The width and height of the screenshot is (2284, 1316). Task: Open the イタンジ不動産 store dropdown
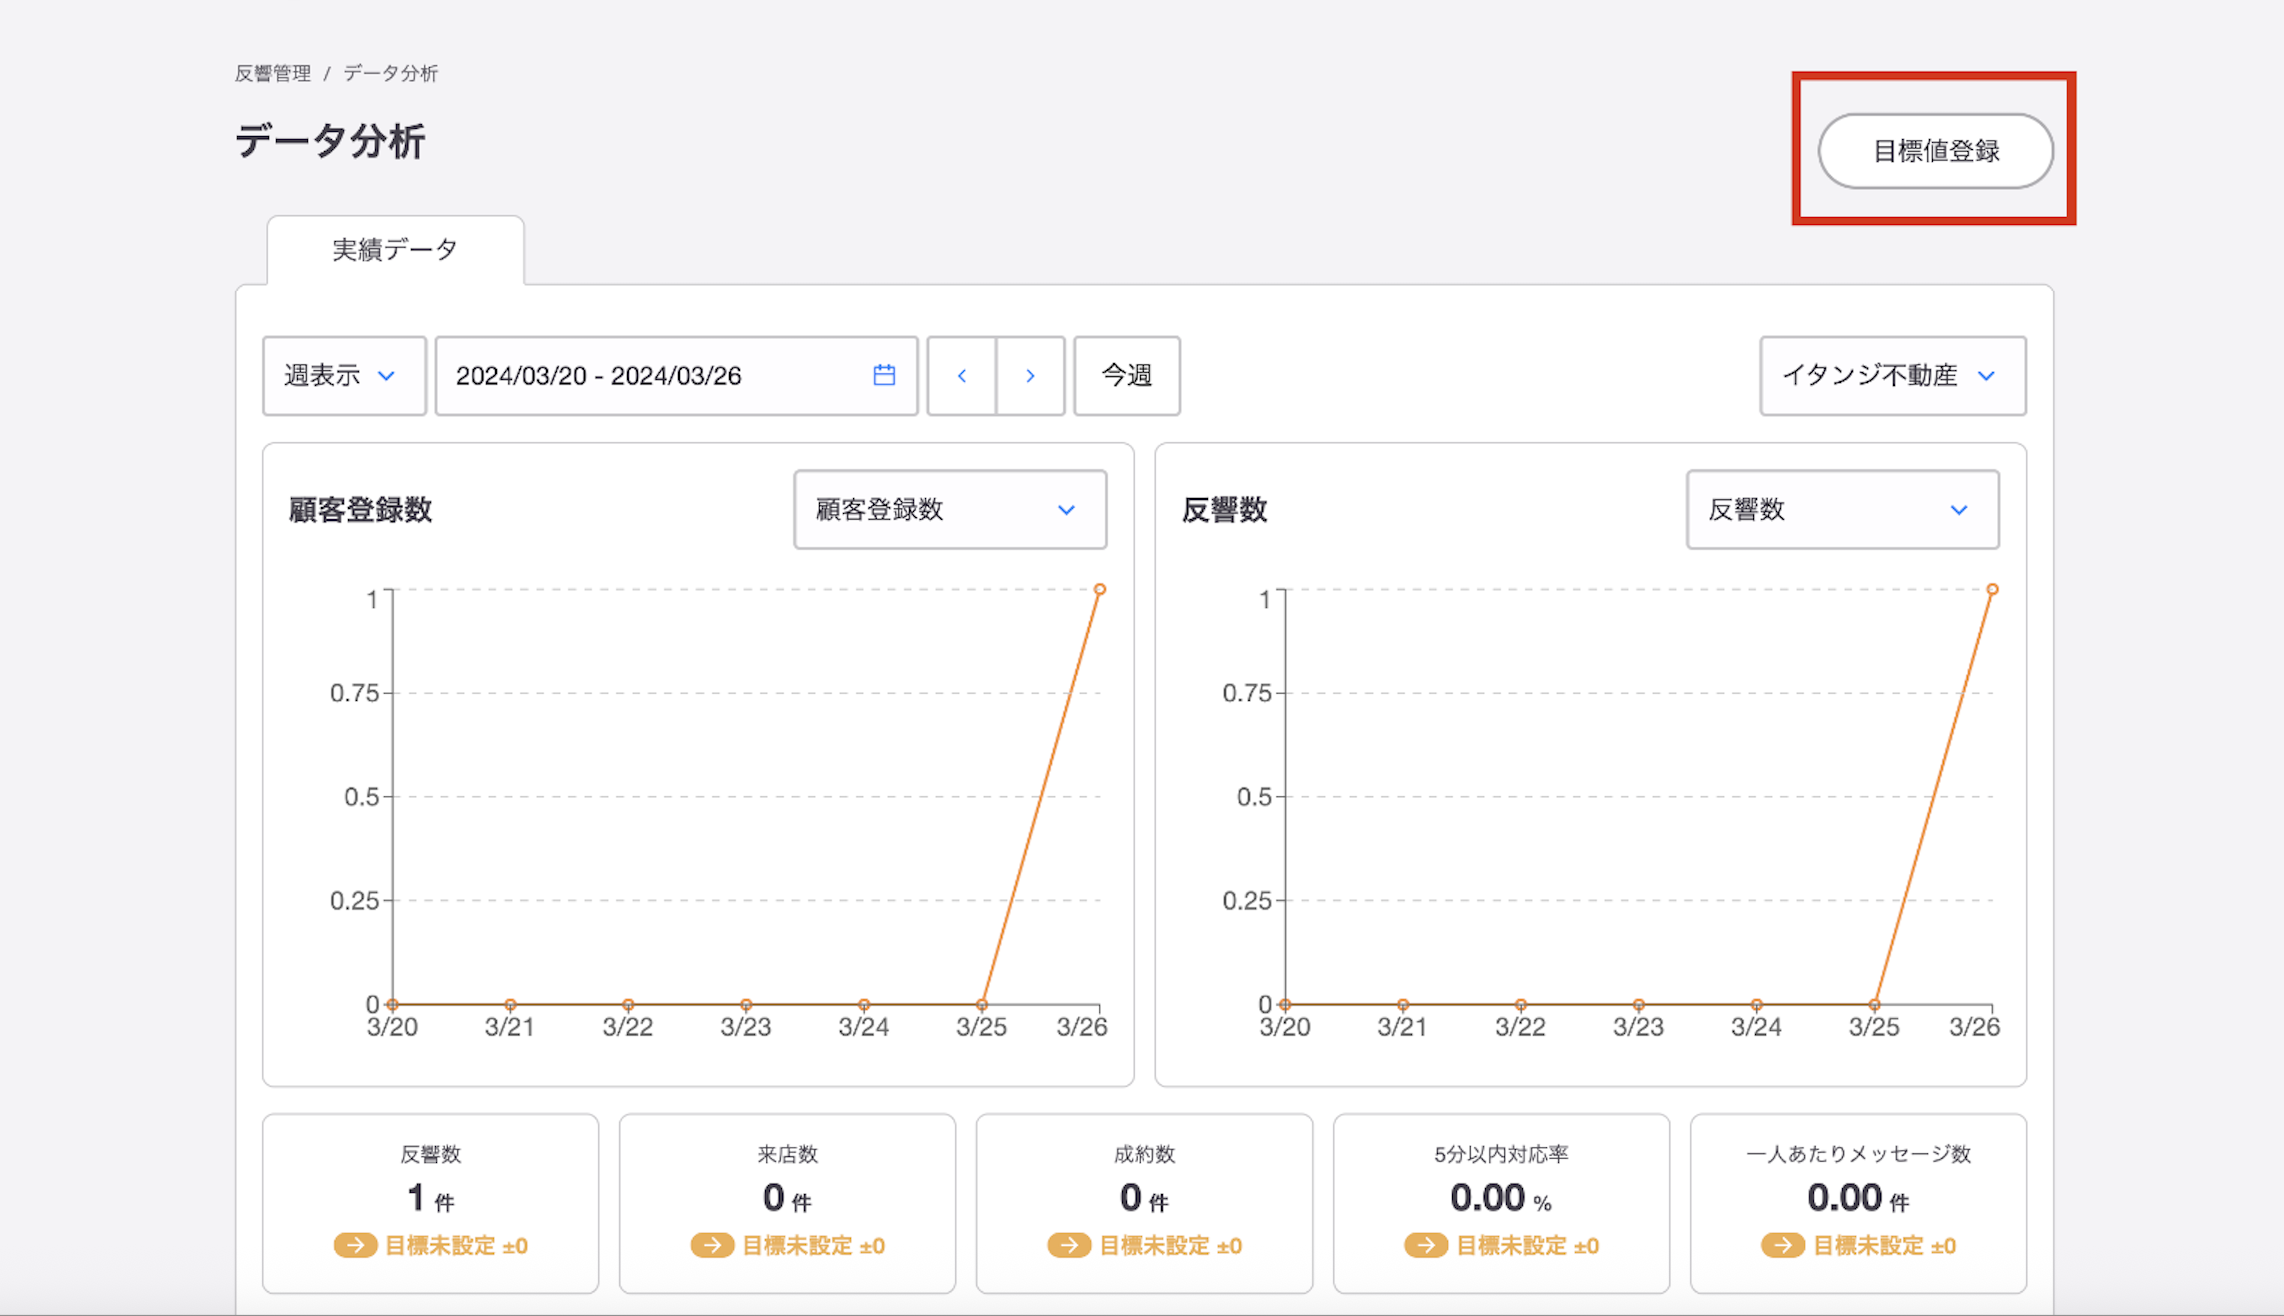(x=1893, y=376)
